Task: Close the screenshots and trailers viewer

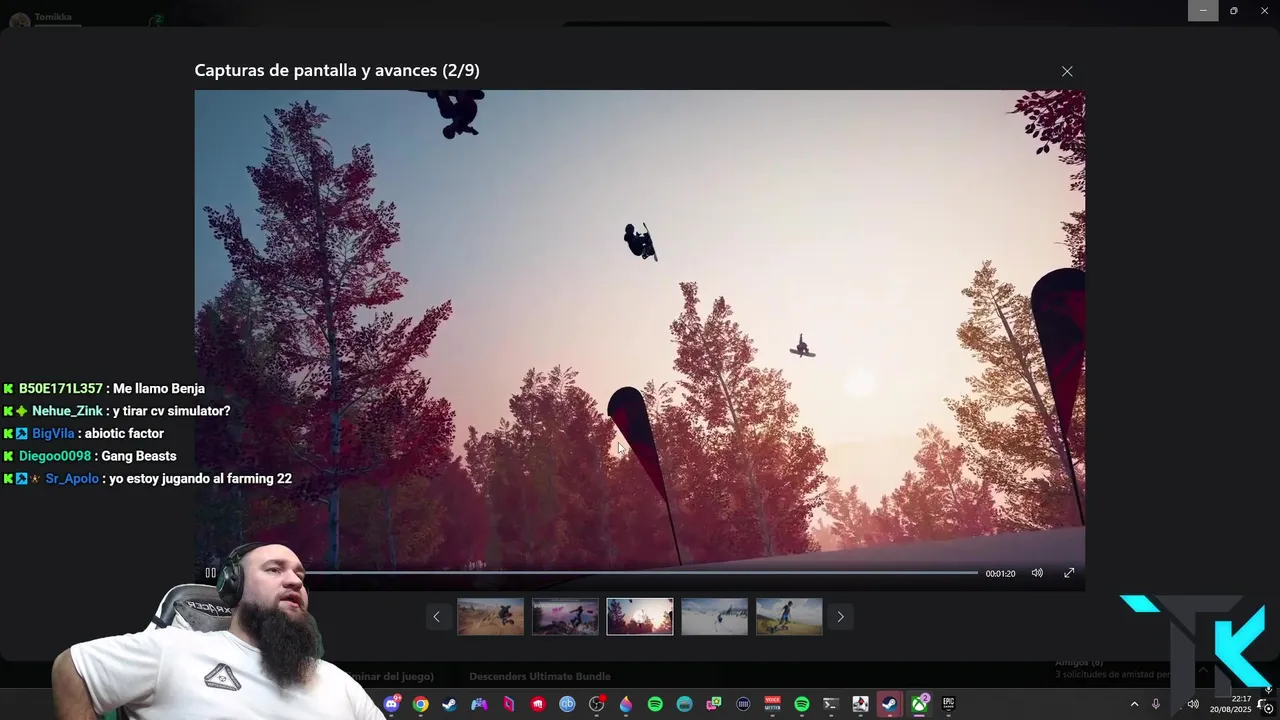Action: coord(1067,71)
